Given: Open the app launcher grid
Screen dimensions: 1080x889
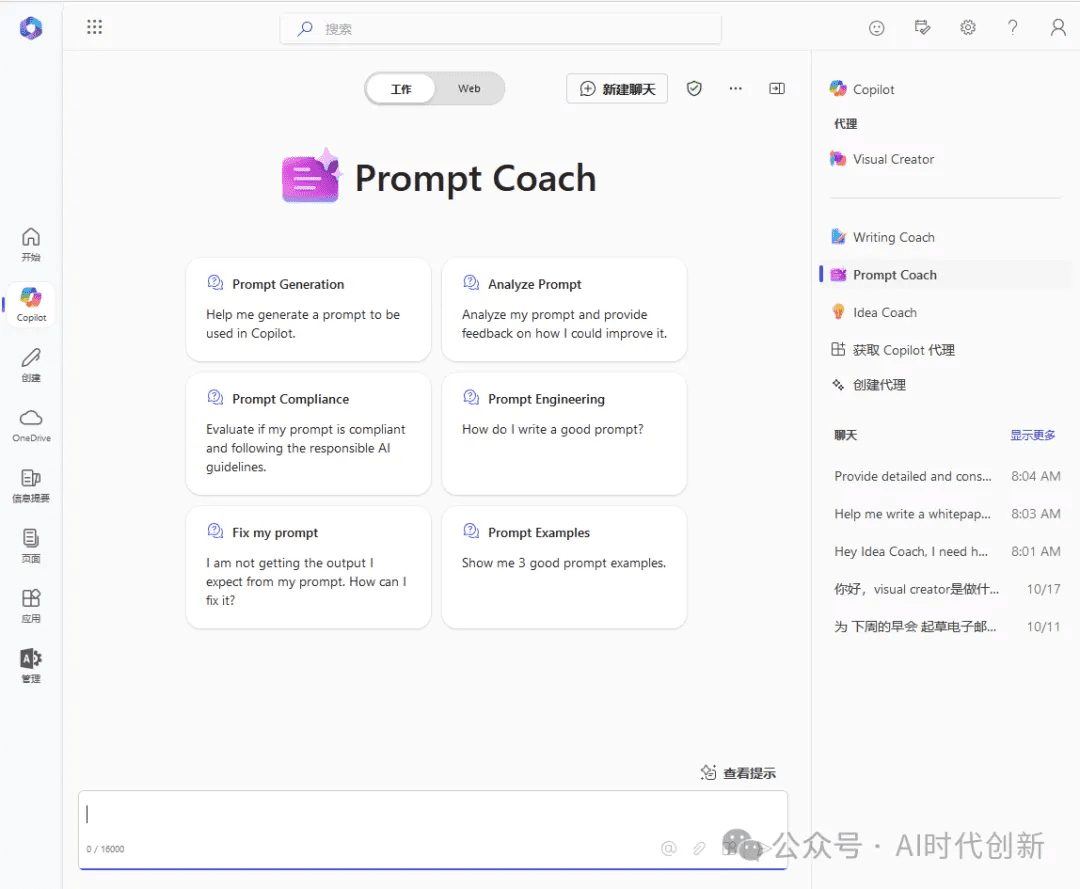Looking at the screenshot, I should coord(94,28).
